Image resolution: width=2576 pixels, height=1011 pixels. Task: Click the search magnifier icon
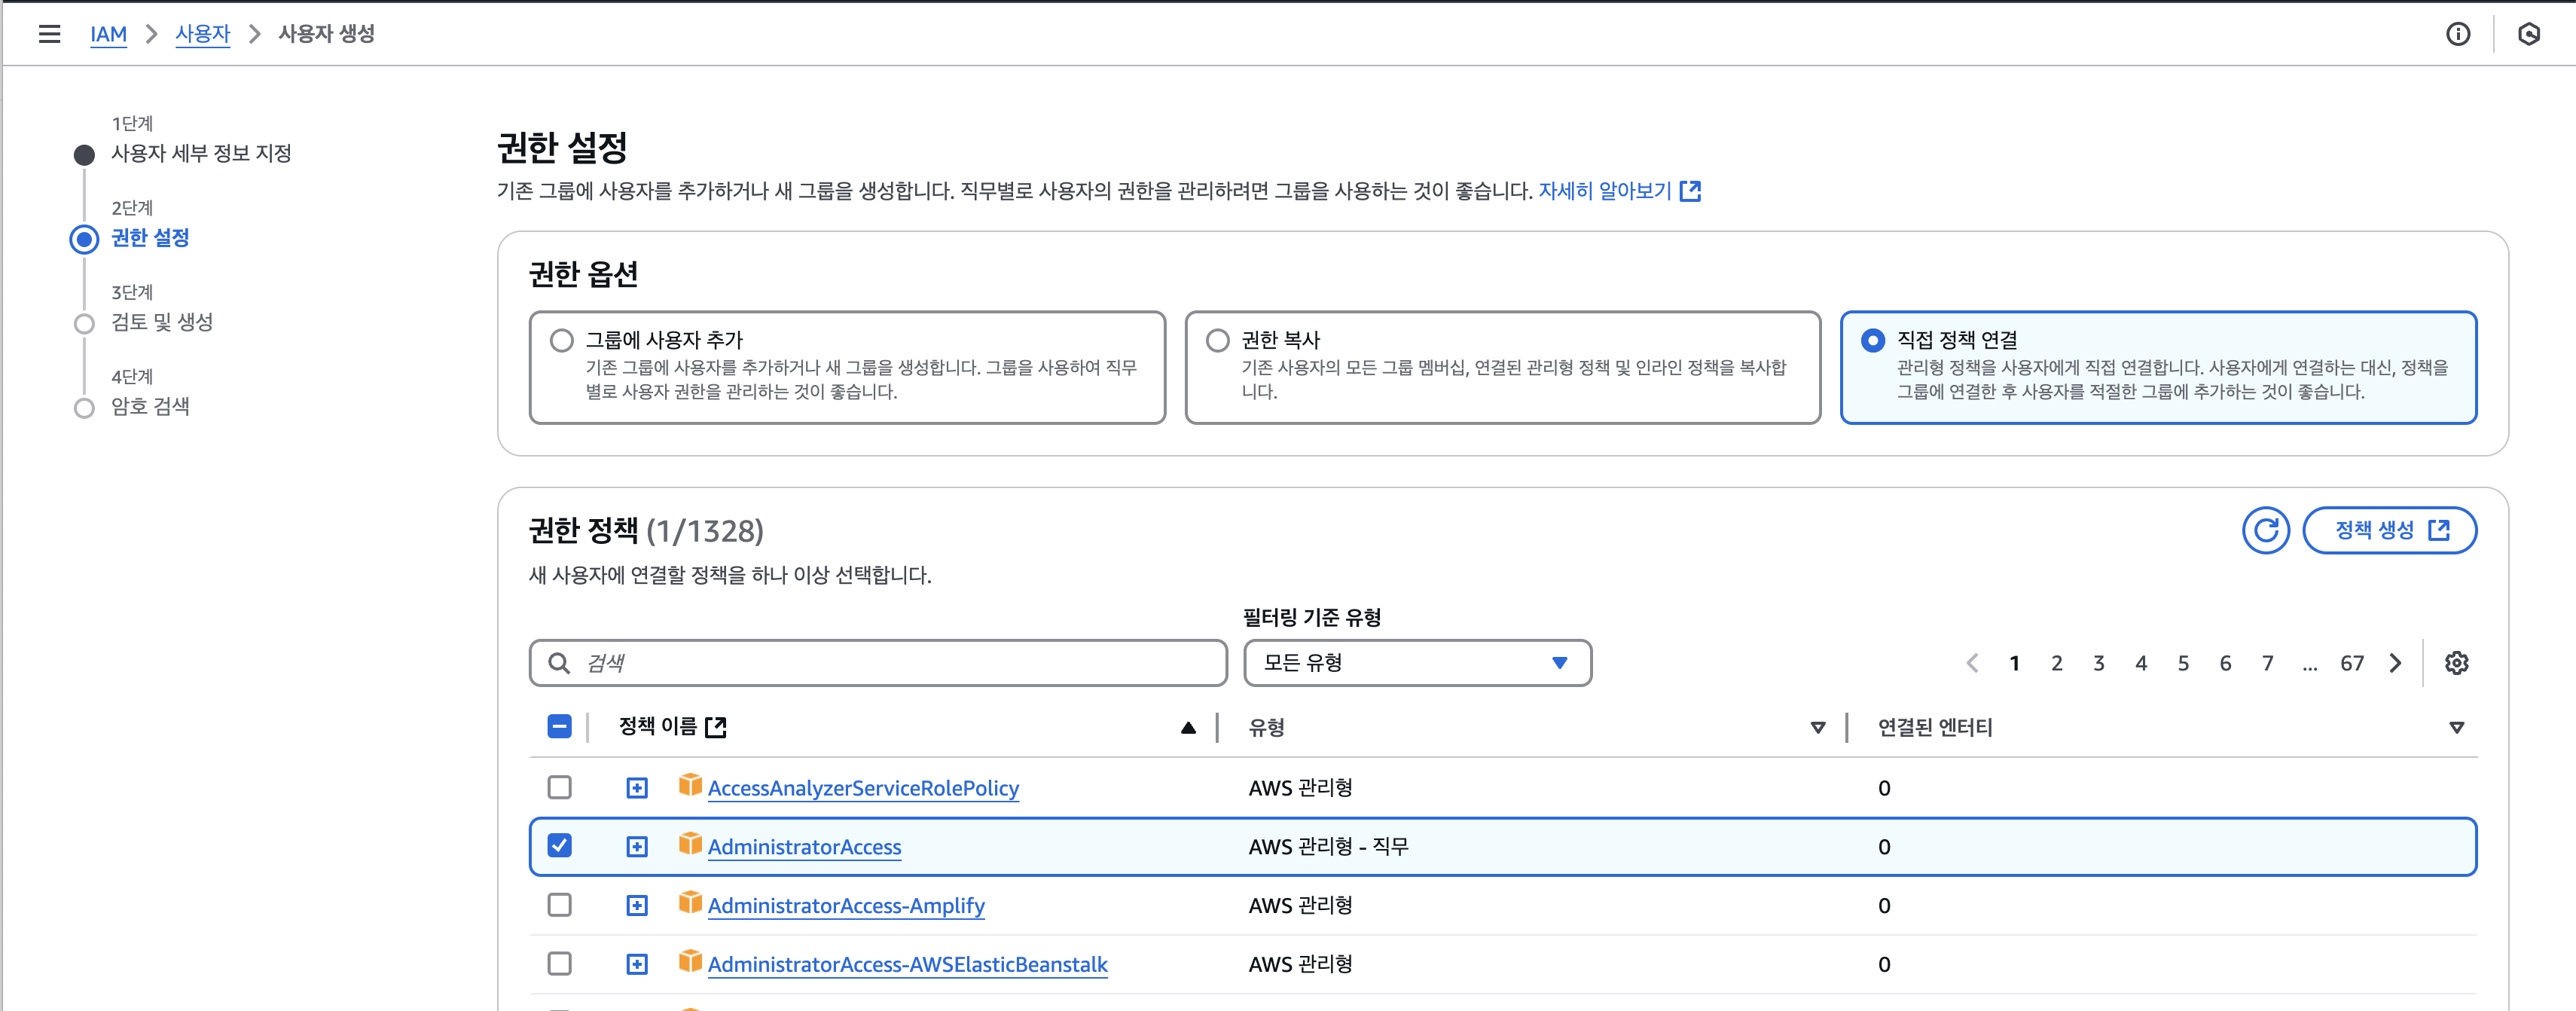pyautogui.click(x=559, y=663)
